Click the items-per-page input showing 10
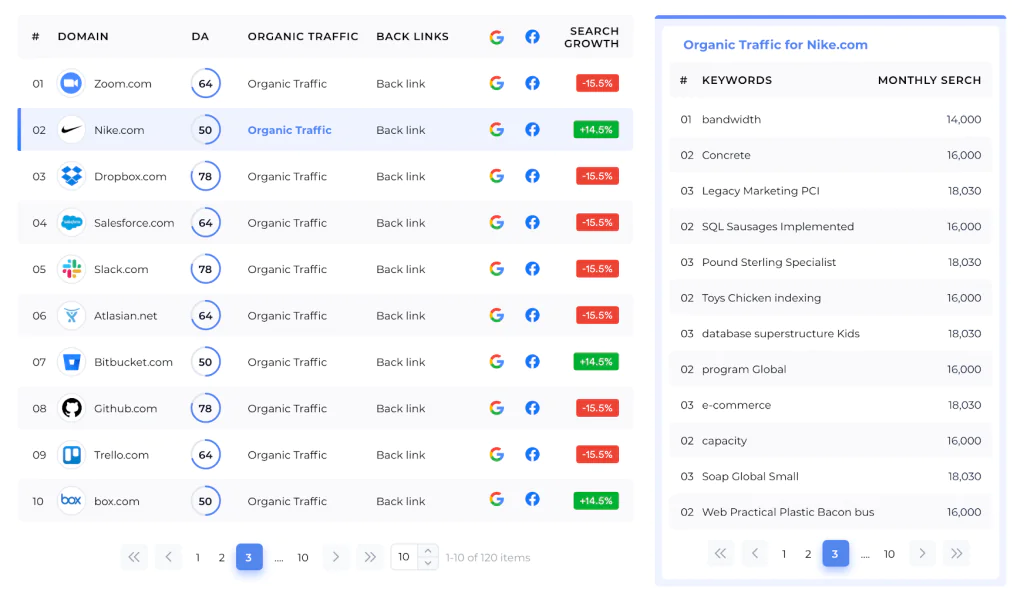This screenshot has height=610, width=1024. point(405,557)
